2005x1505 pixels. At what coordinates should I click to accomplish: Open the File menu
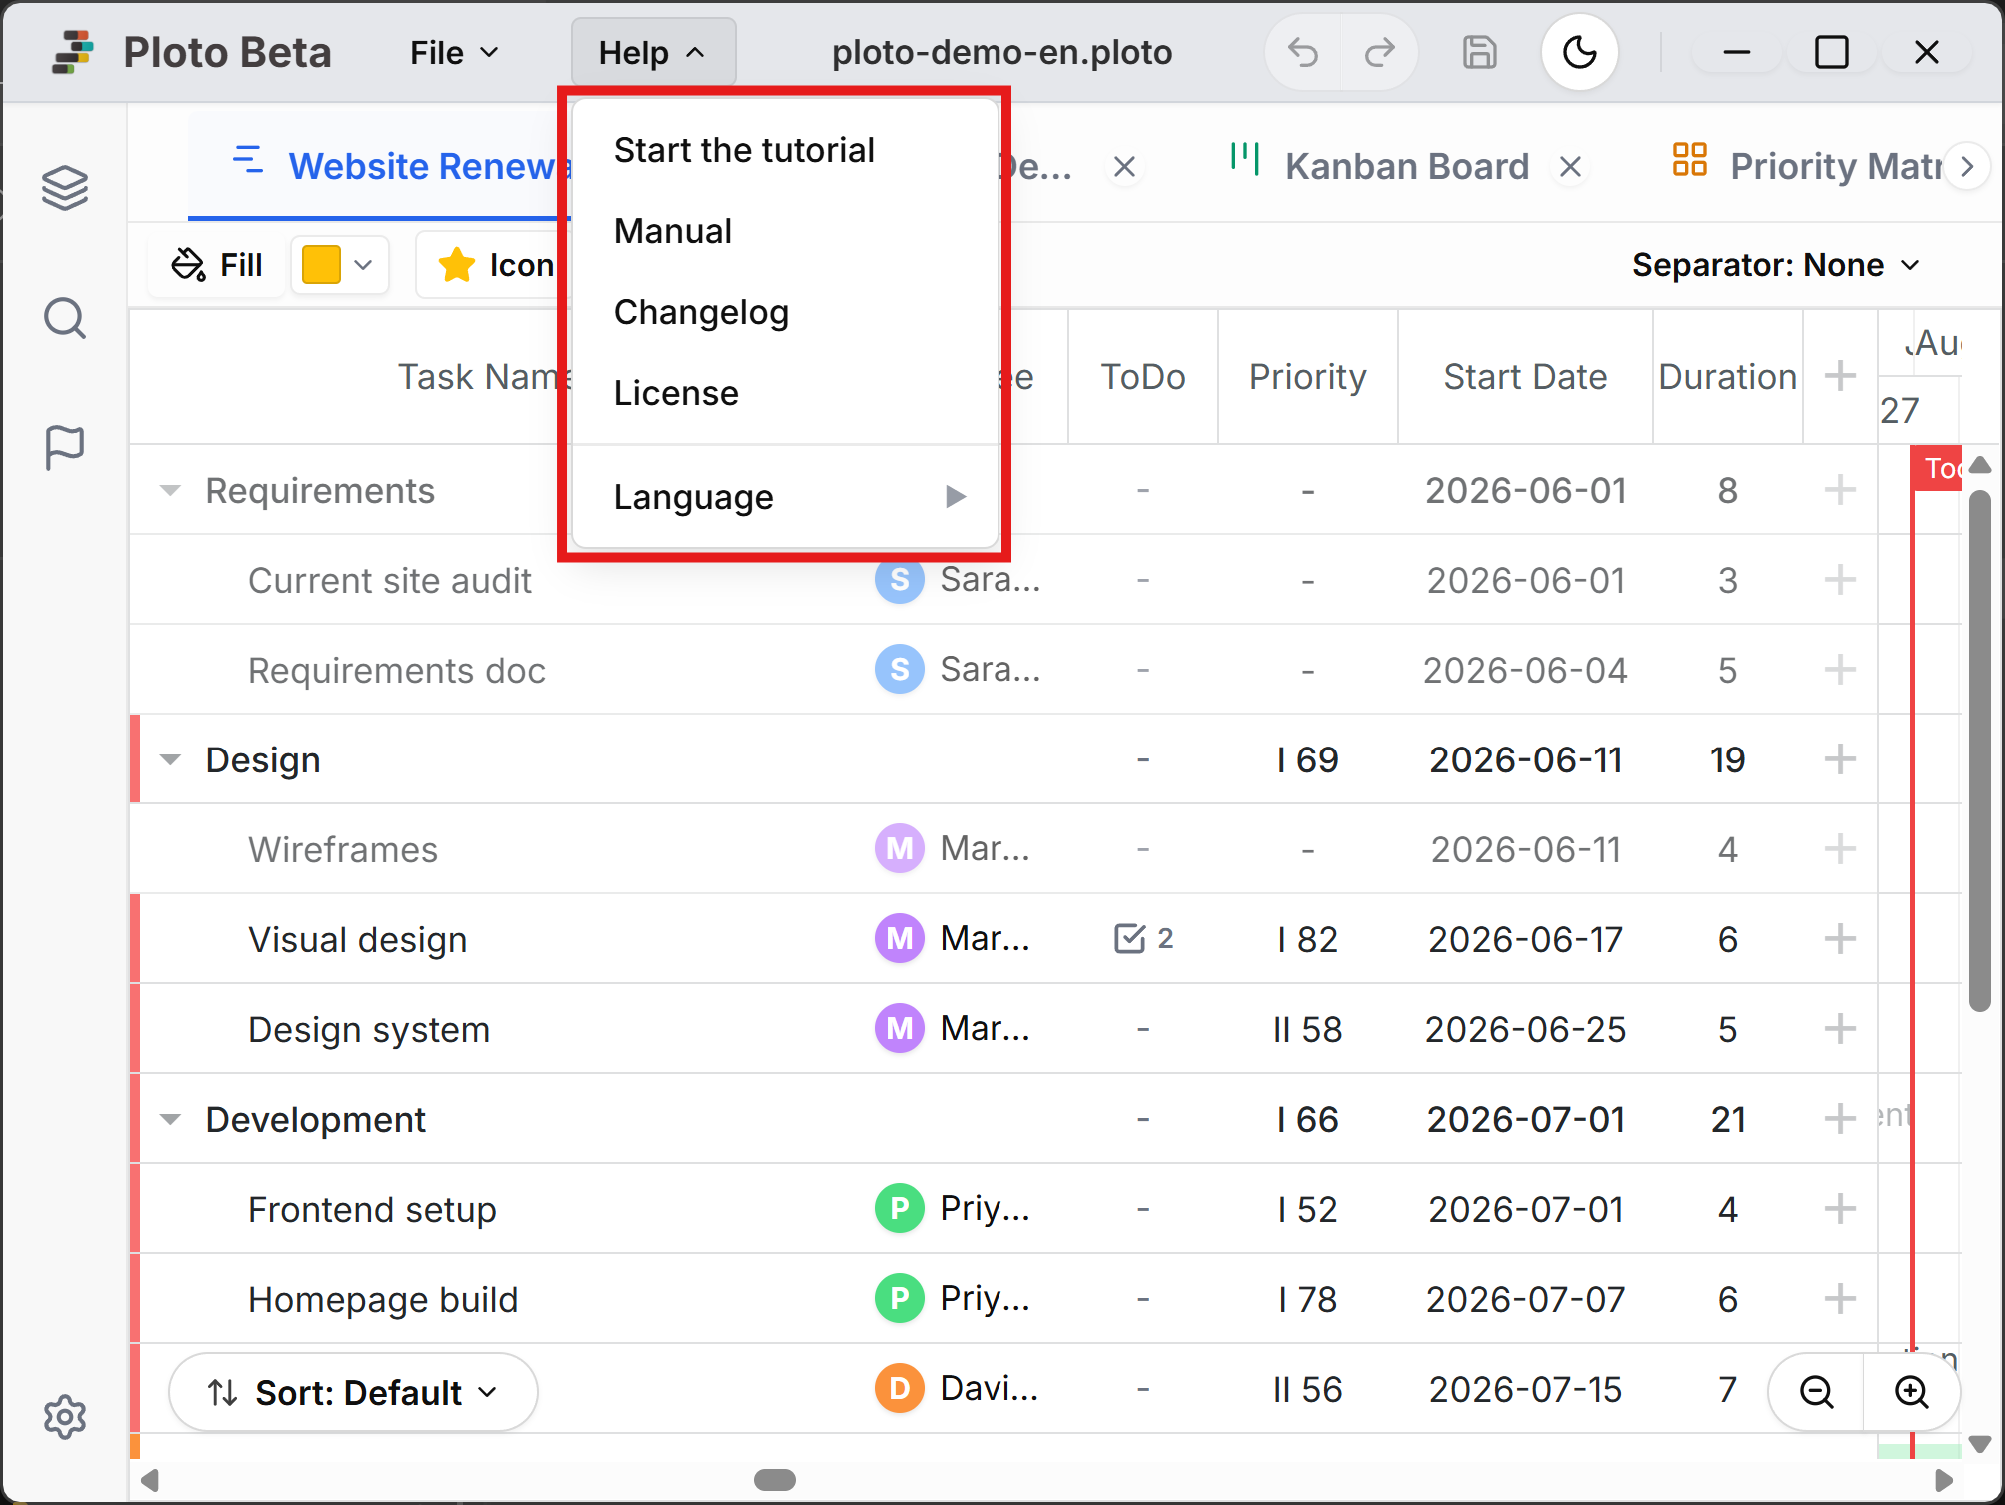coord(454,52)
